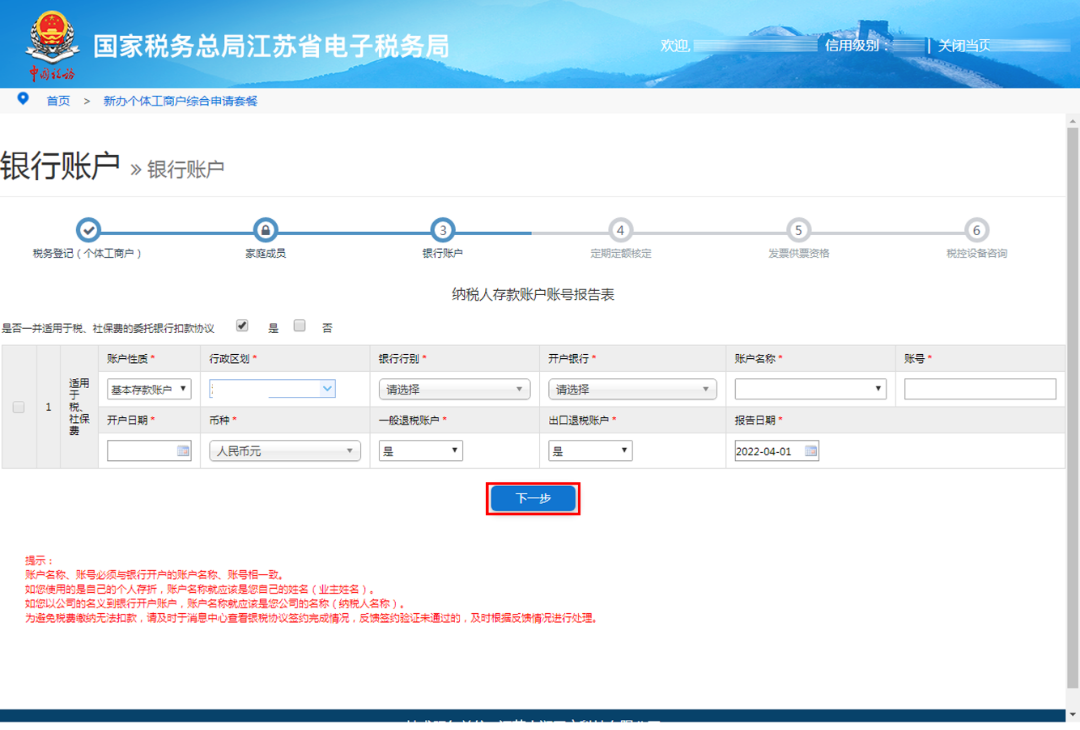
Task: Open calendar icon in 报告日期 field
Action: pyautogui.click(x=811, y=450)
